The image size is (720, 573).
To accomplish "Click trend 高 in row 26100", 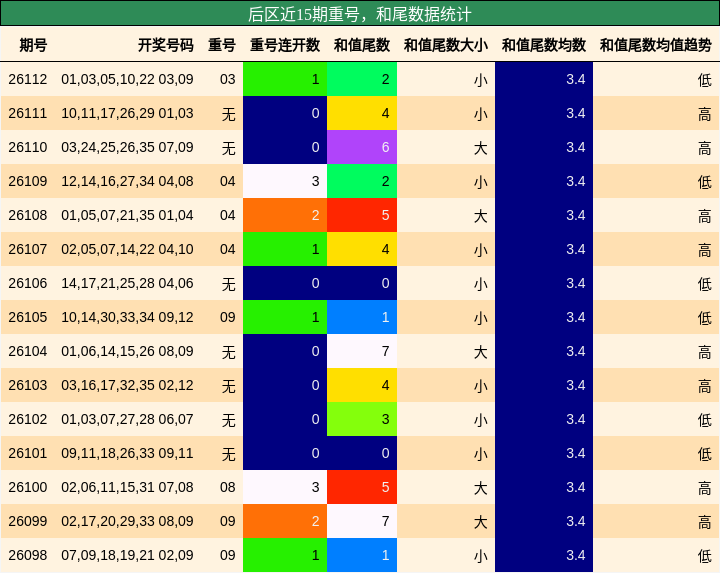I will tap(705, 488).
